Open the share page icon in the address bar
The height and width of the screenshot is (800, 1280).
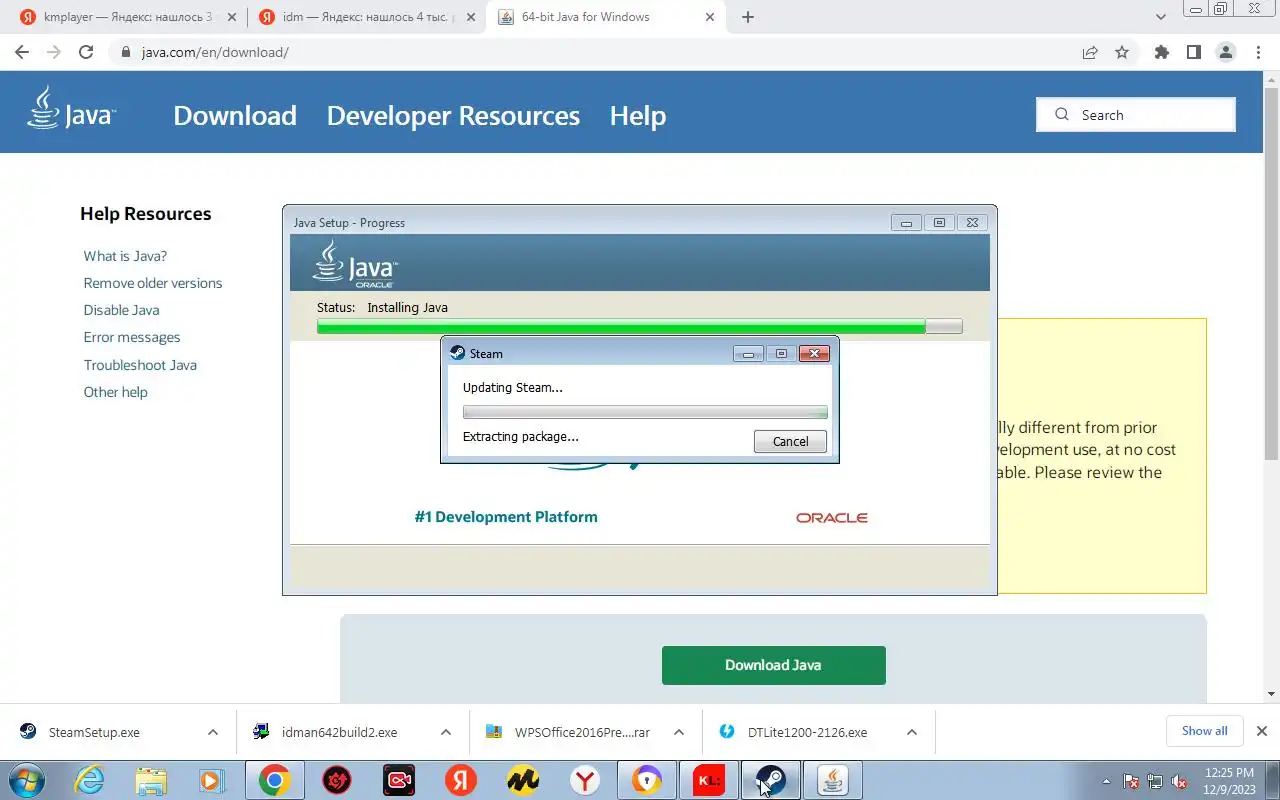tap(1090, 52)
